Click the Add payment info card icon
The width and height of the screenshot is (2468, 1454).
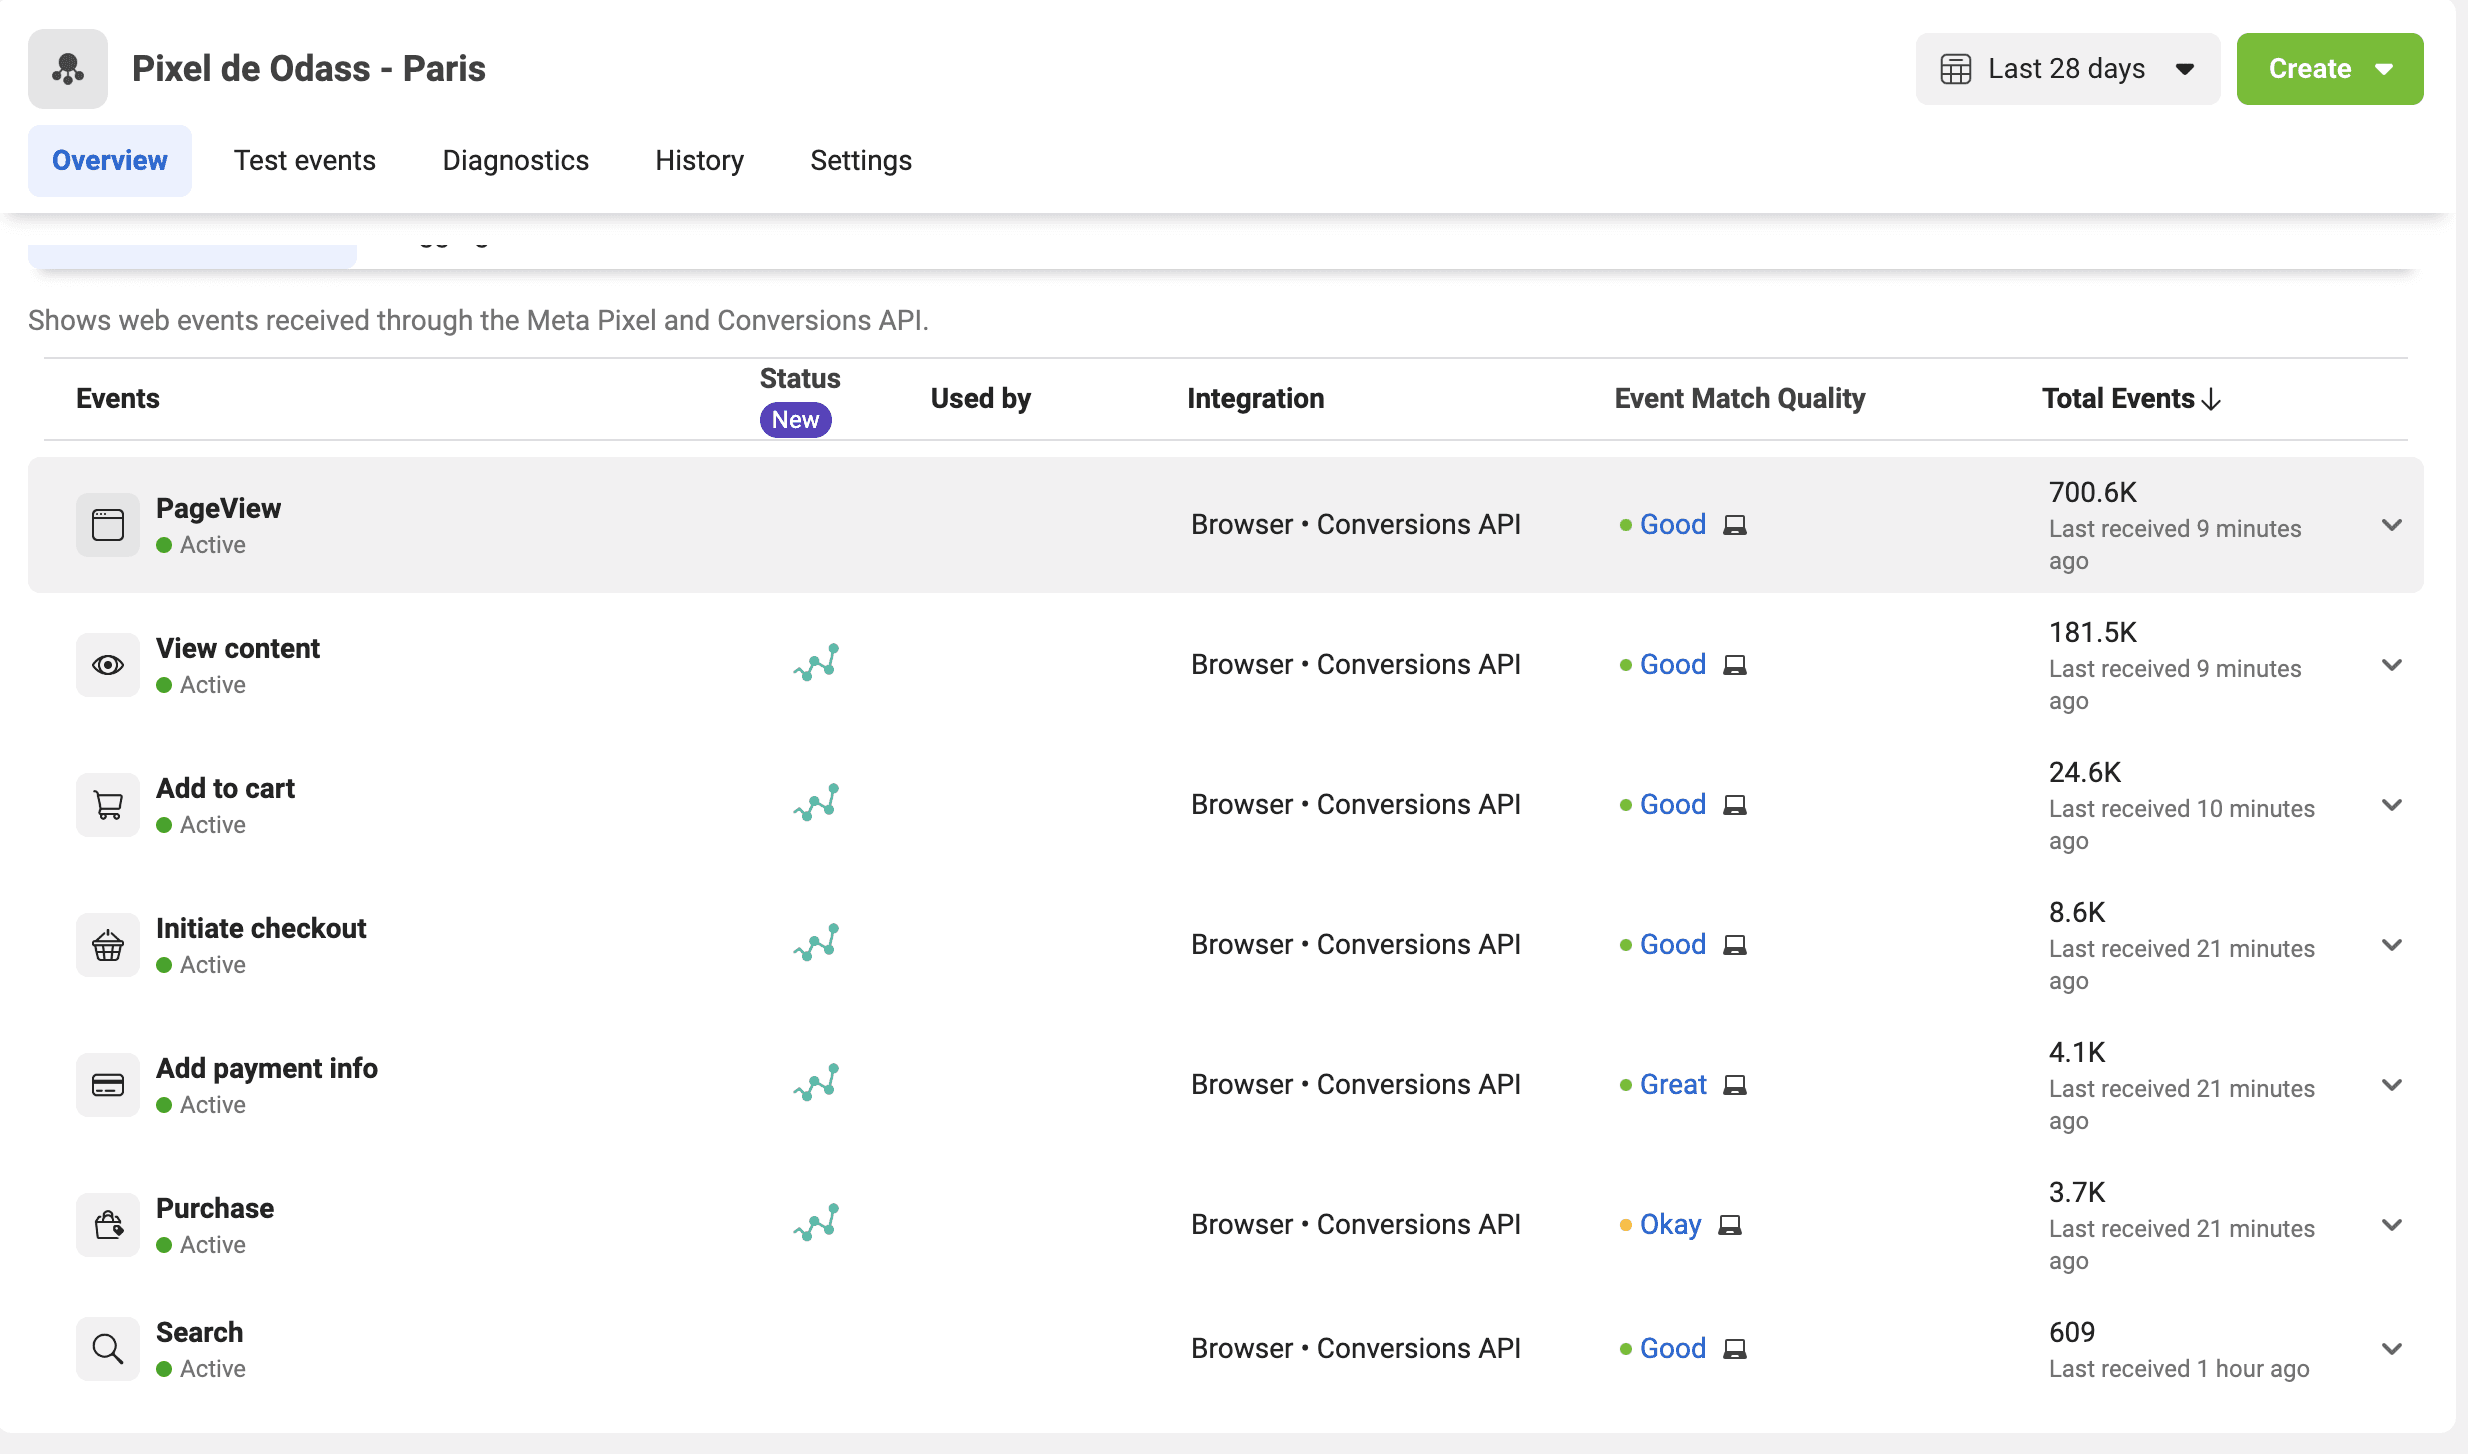[108, 1085]
